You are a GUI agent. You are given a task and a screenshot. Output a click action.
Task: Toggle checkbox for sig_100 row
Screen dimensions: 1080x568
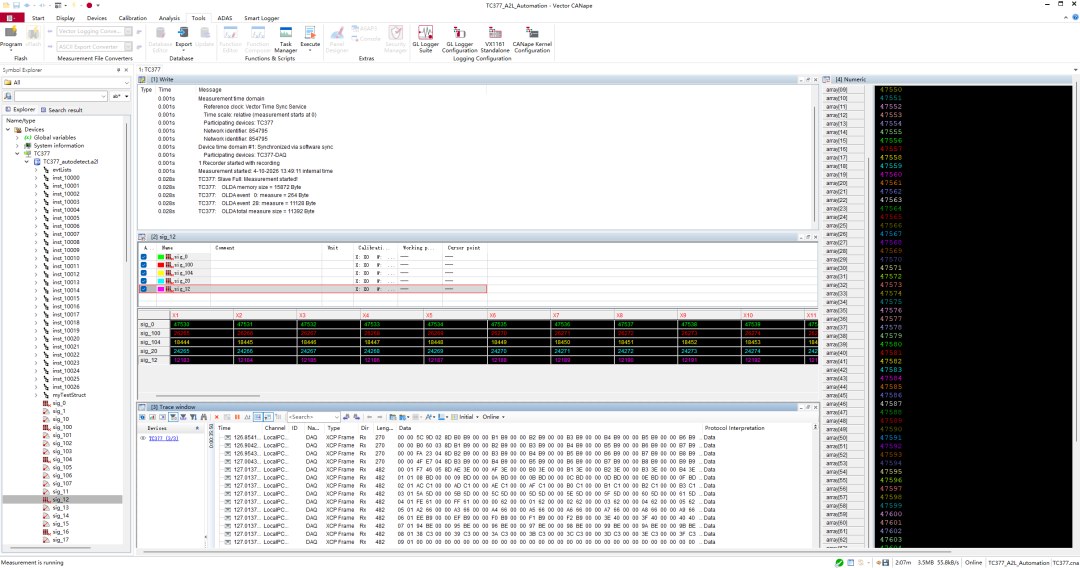(144, 265)
